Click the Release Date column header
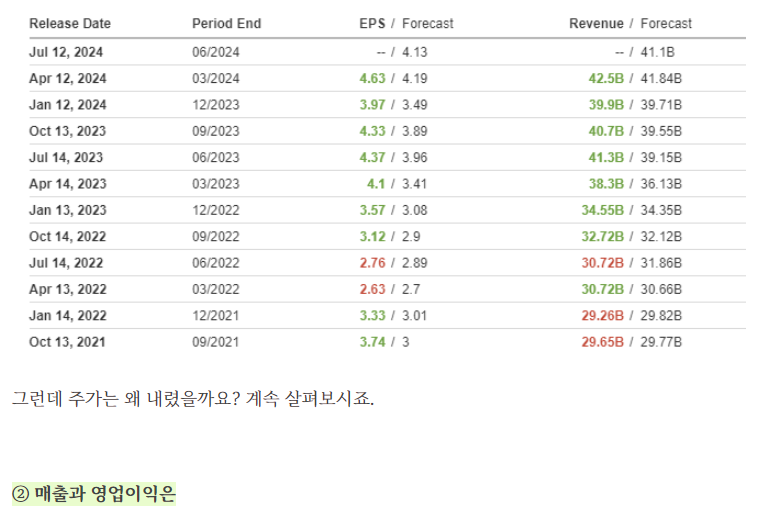The image size is (767, 523). [x=70, y=23]
